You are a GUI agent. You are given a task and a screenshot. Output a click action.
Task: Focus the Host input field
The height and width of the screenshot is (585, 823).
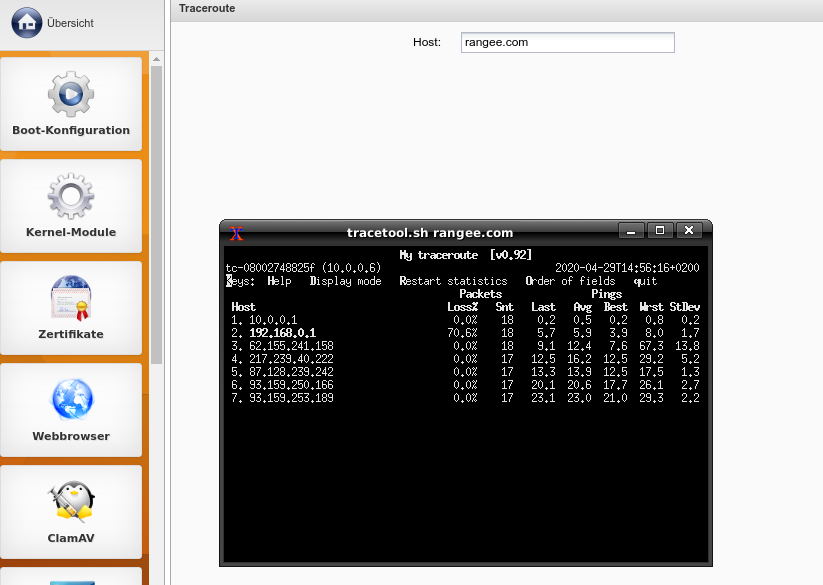(567, 43)
